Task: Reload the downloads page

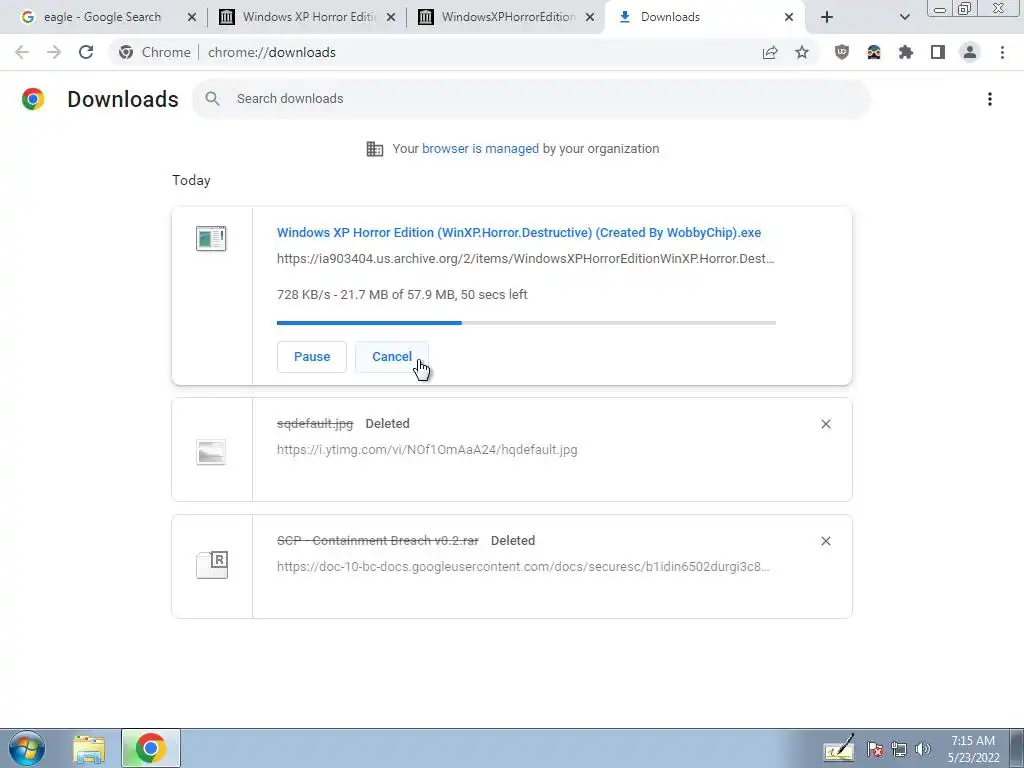Action: [86, 52]
